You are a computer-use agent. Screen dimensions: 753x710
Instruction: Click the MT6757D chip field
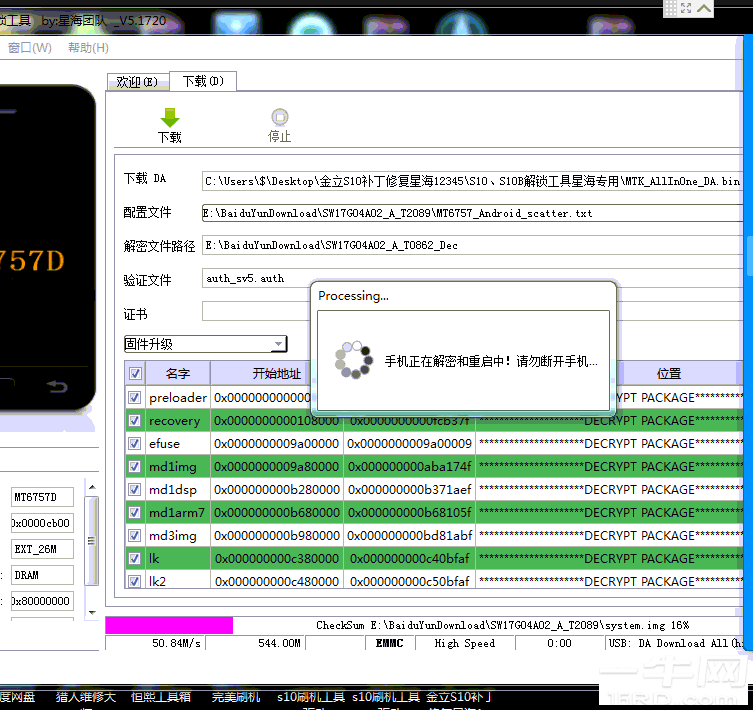(42, 497)
